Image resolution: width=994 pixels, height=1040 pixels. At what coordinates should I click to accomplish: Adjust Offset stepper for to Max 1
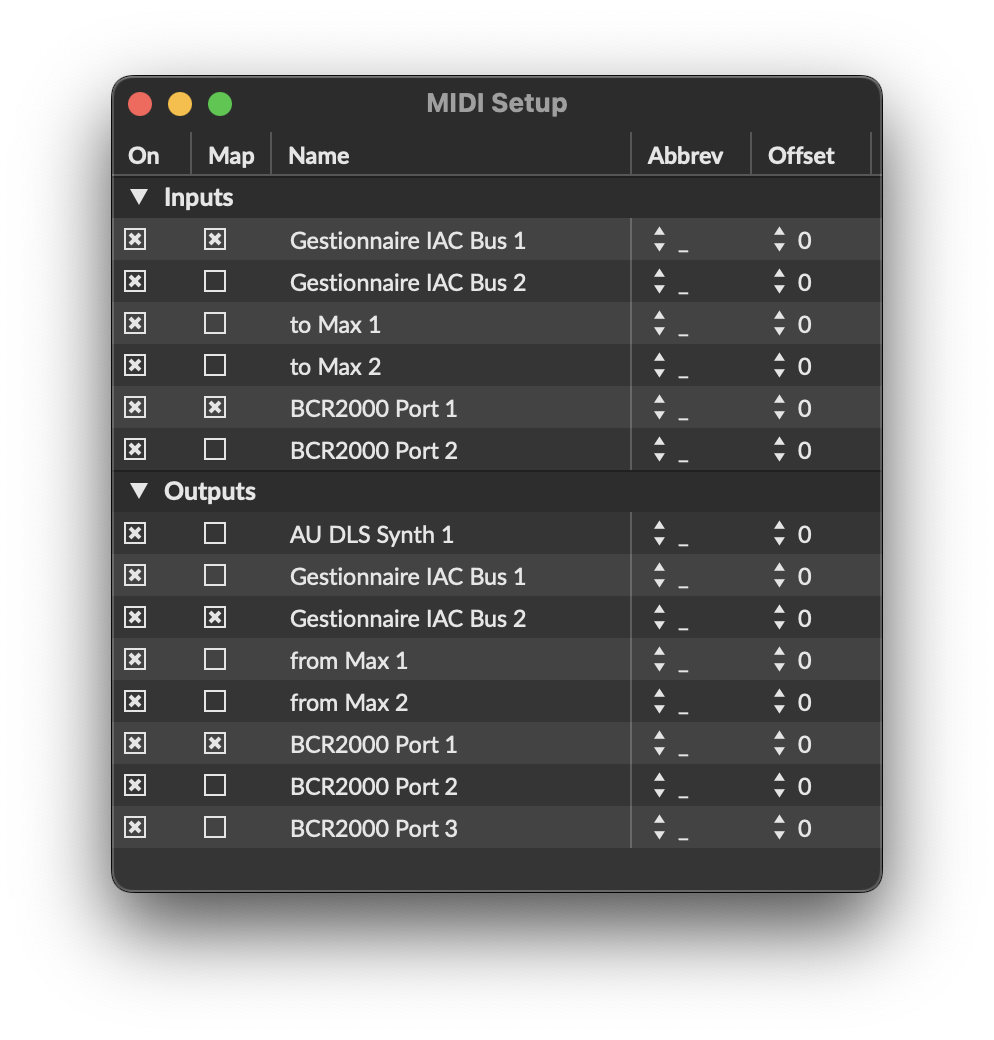pos(779,324)
